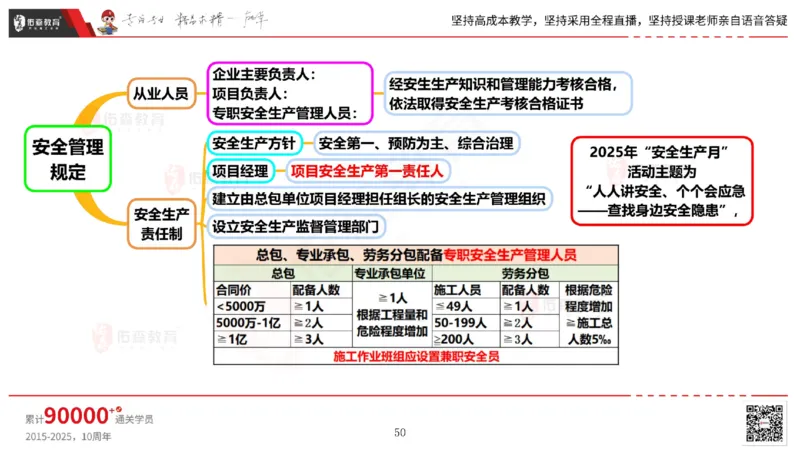Click the 2025年“安全生产月” theme box

[x=662, y=181]
